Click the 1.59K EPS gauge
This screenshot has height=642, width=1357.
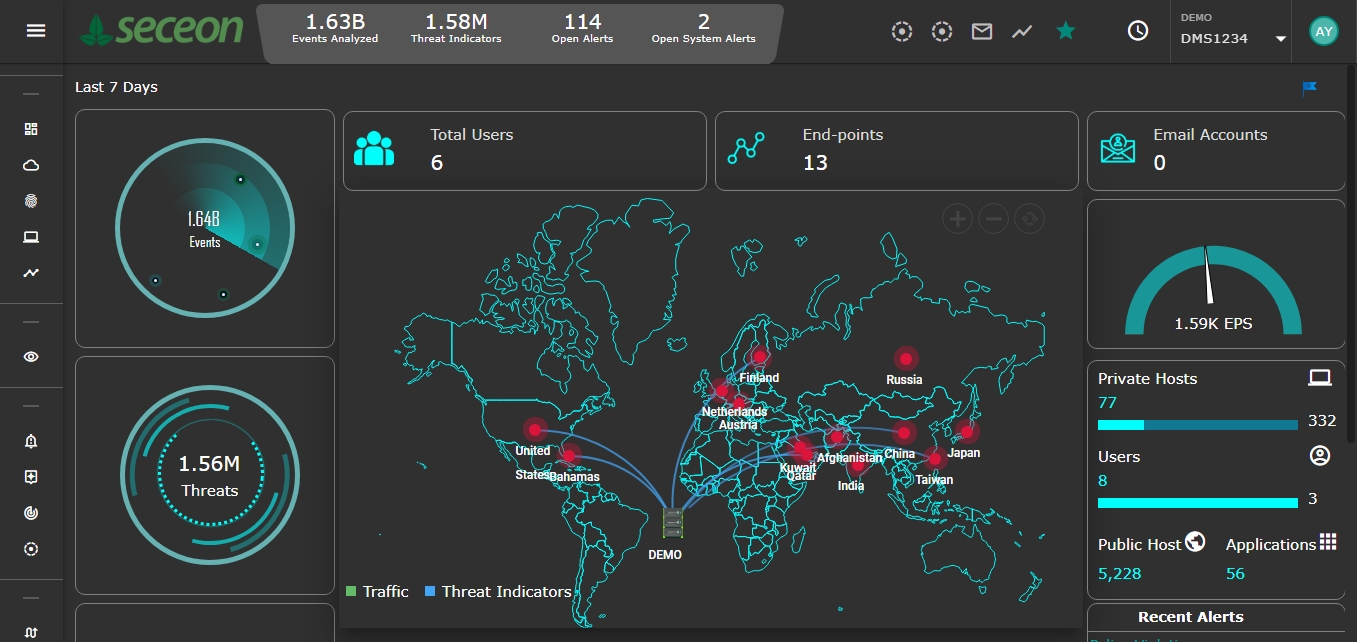1213,289
